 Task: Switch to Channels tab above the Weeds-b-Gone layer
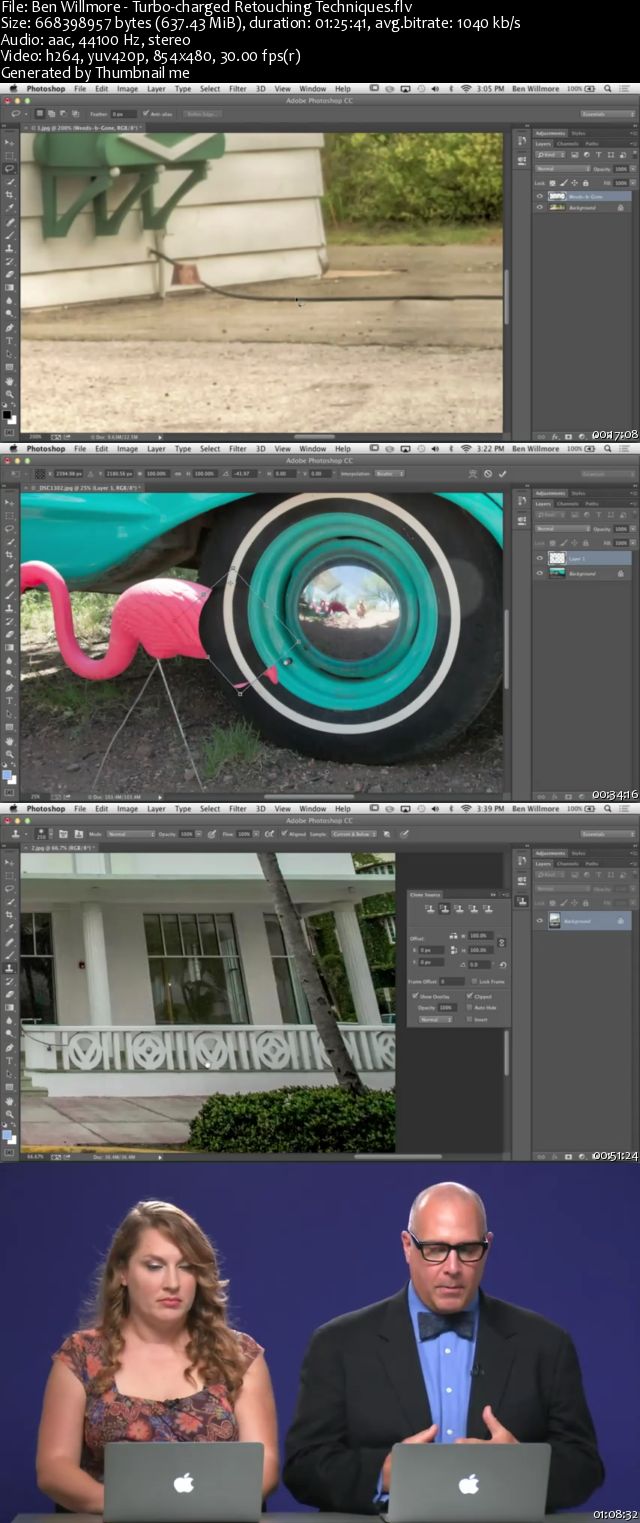pyautogui.click(x=568, y=144)
